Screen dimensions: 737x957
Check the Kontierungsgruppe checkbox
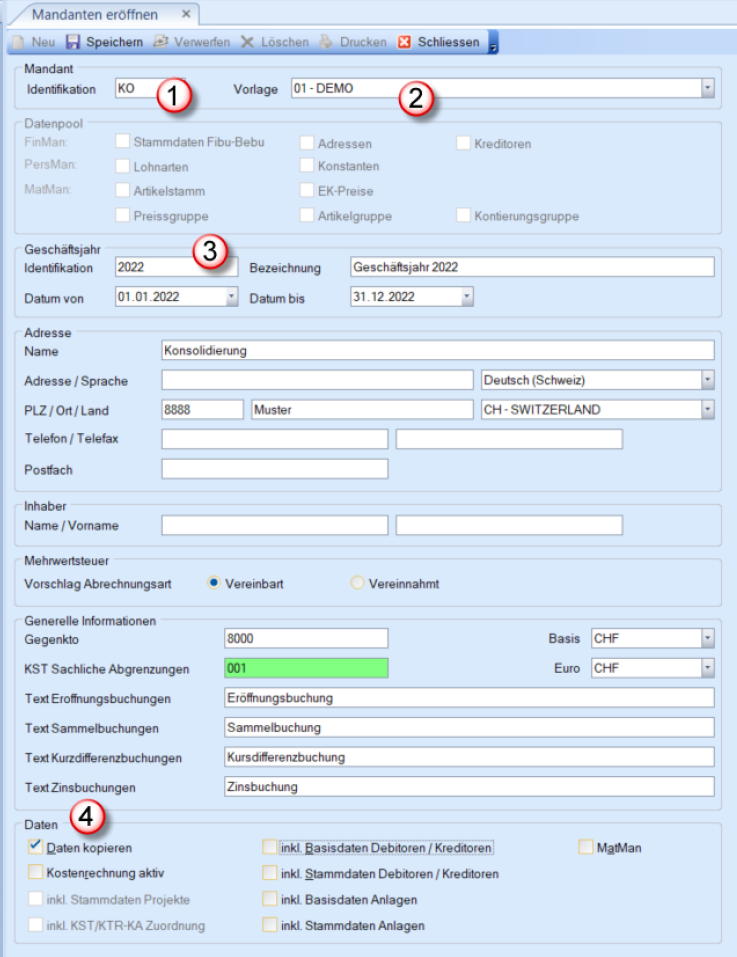(x=464, y=215)
